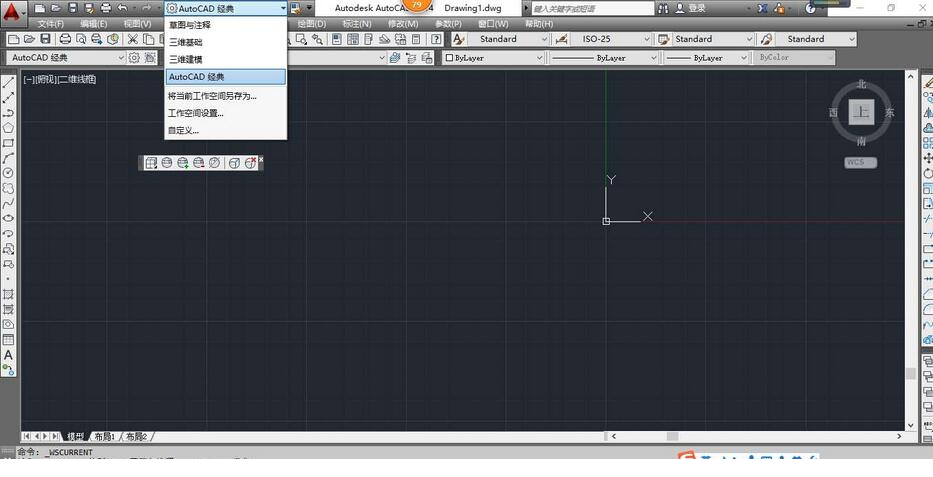Click the help question mark in standard toolbar
The height and width of the screenshot is (477, 933).
coord(436,39)
